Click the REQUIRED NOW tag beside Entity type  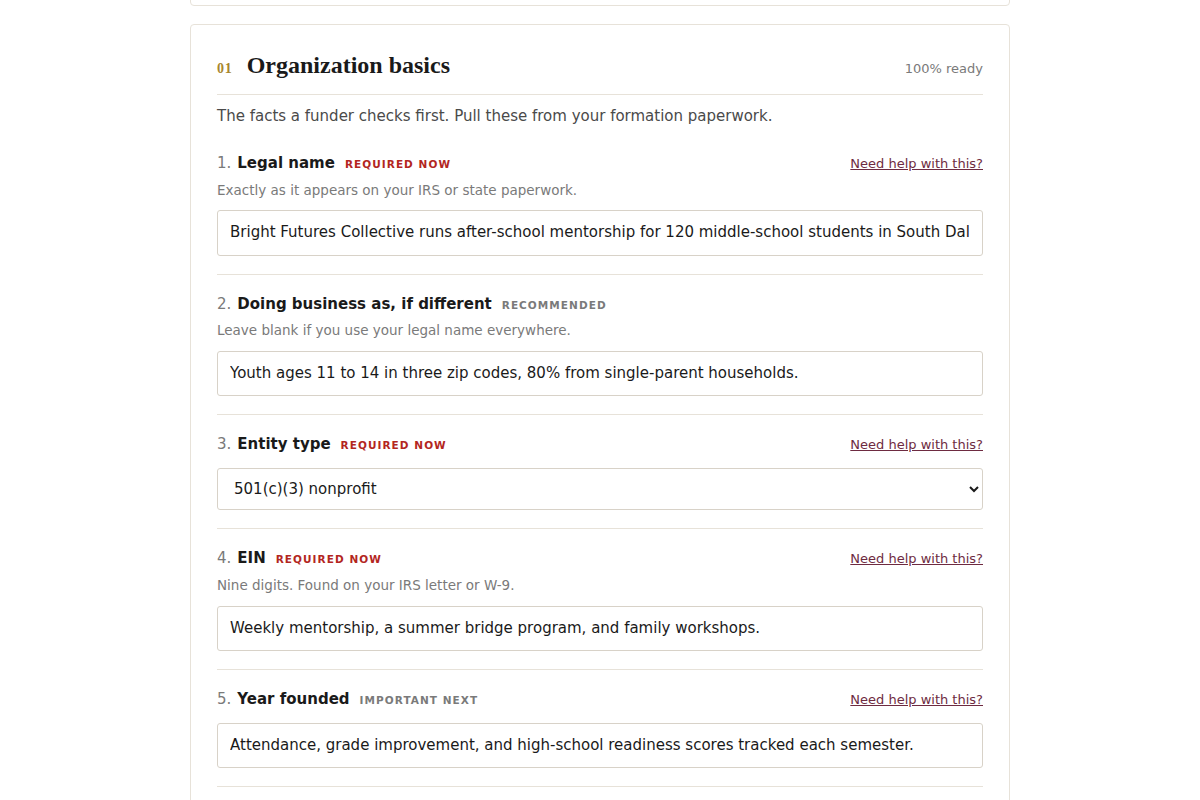coord(393,445)
